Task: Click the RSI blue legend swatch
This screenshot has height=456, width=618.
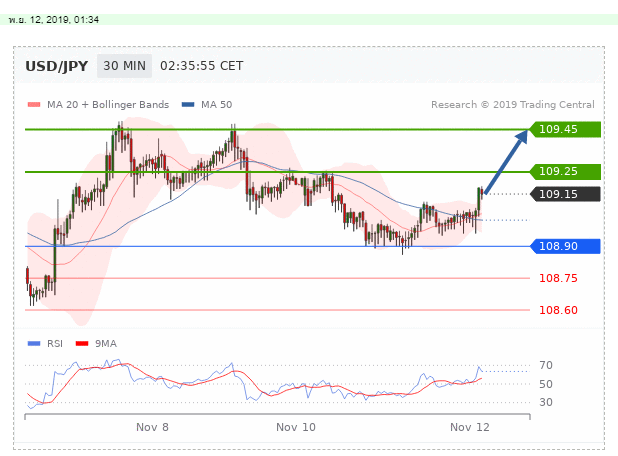Action: click(34, 344)
